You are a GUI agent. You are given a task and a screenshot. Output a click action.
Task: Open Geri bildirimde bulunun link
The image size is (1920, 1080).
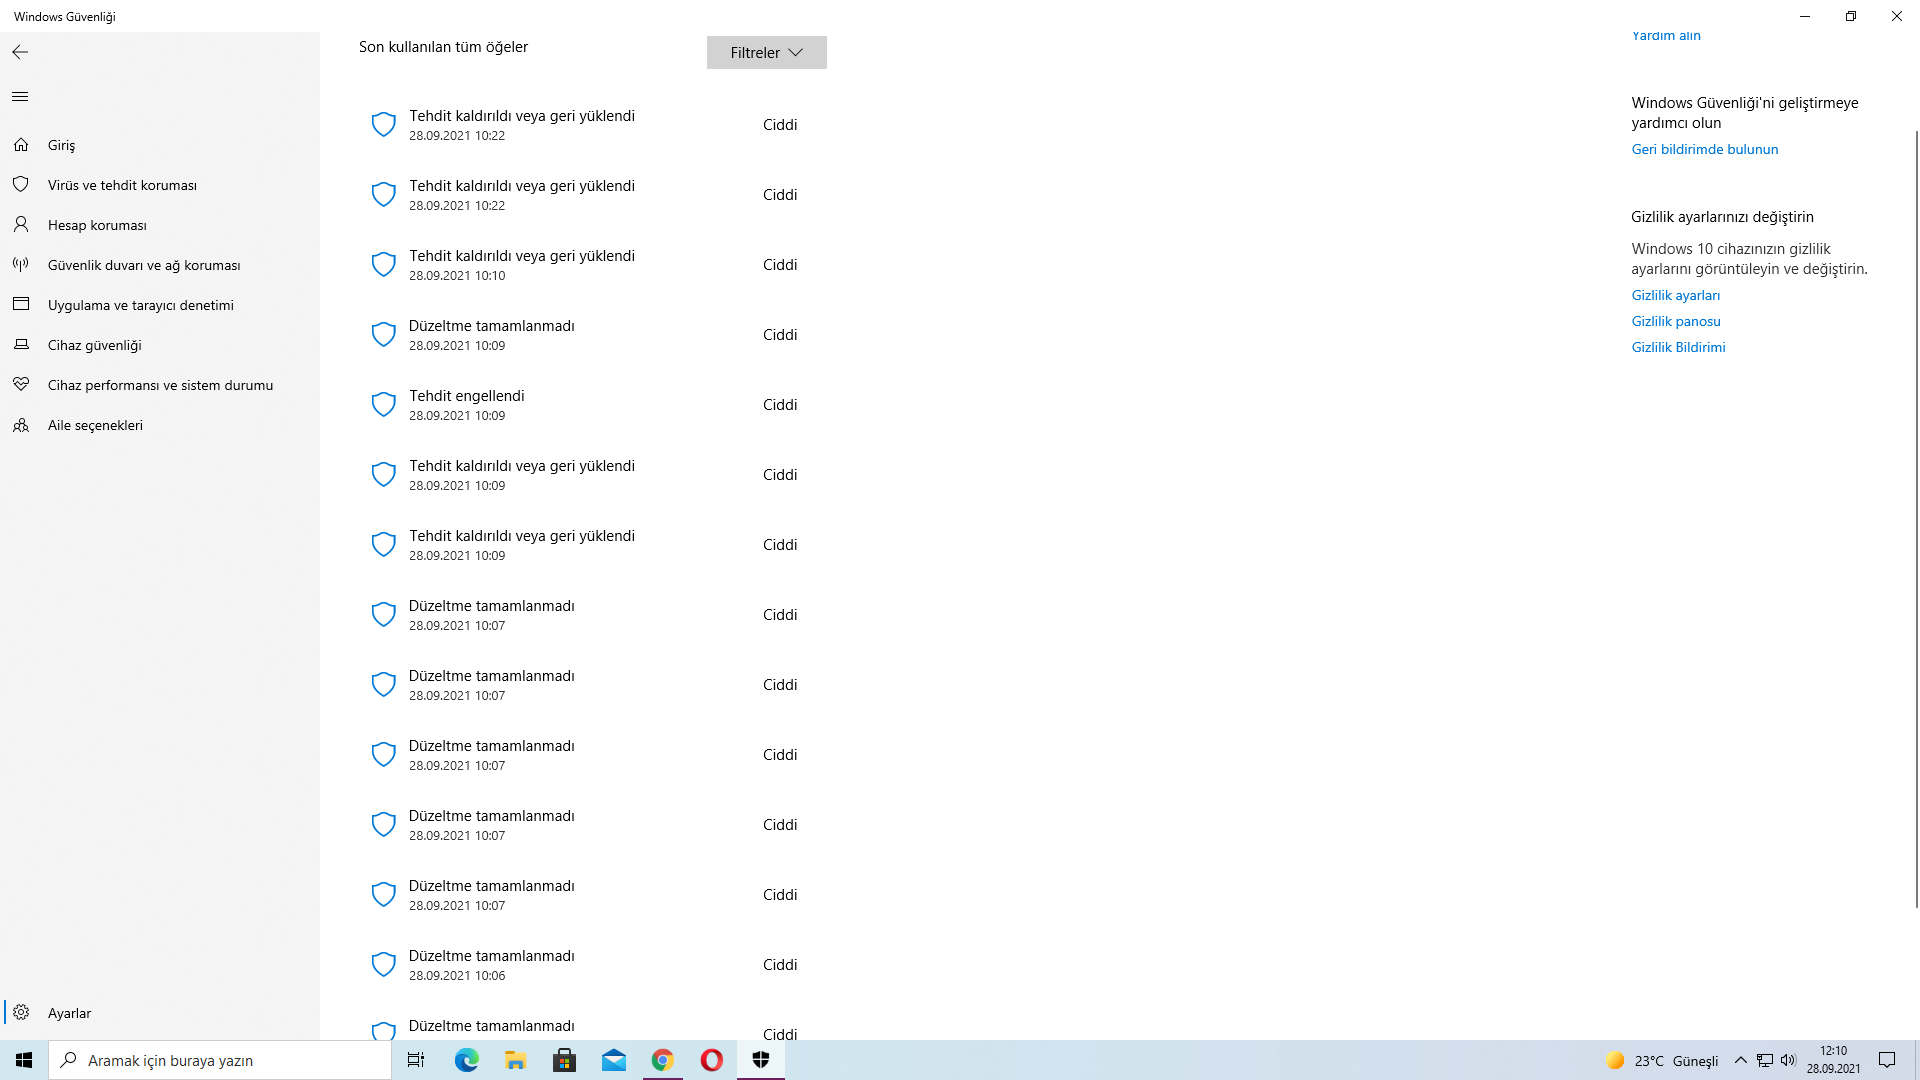1704,149
